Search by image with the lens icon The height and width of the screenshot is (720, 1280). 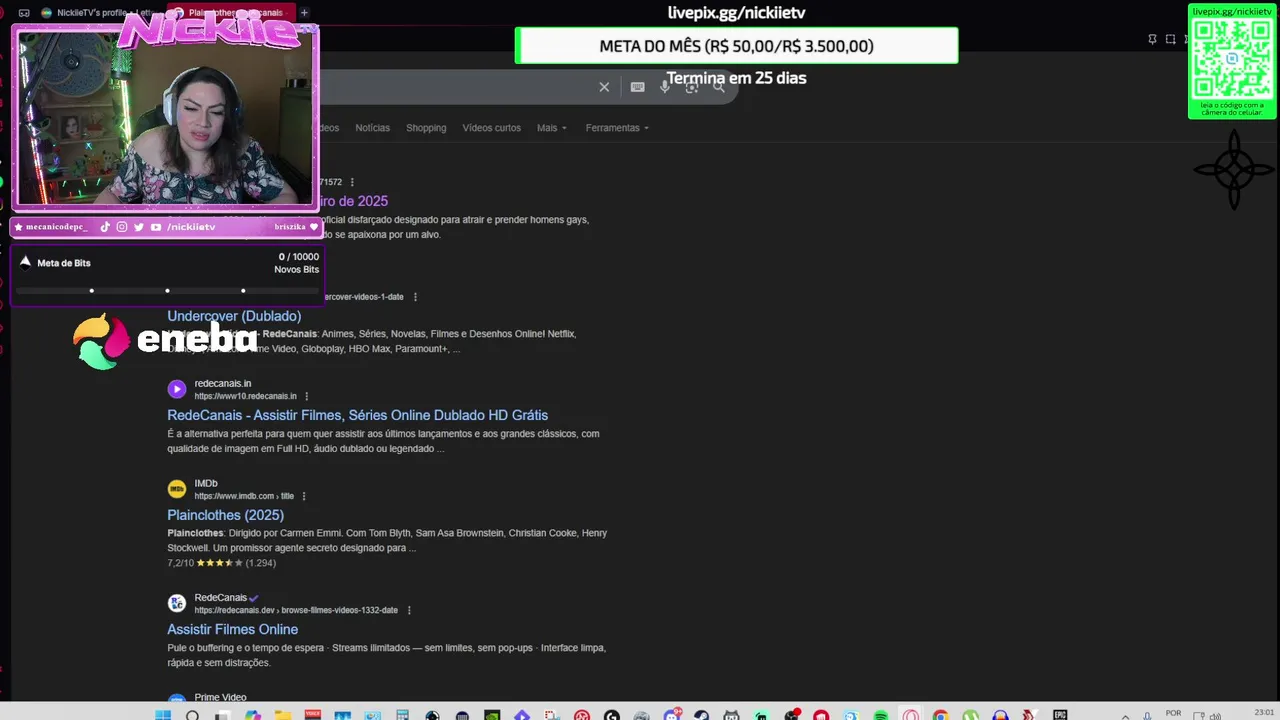pyautogui.click(x=691, y=87)
